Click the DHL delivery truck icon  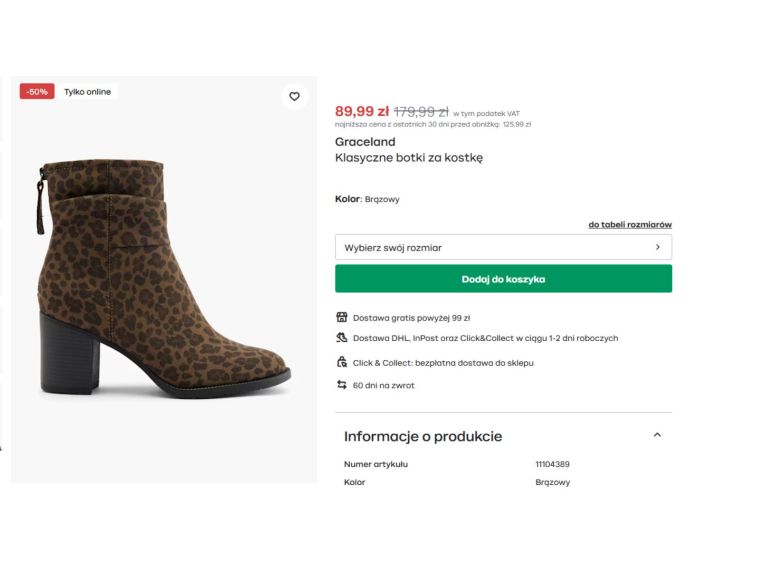342,338
